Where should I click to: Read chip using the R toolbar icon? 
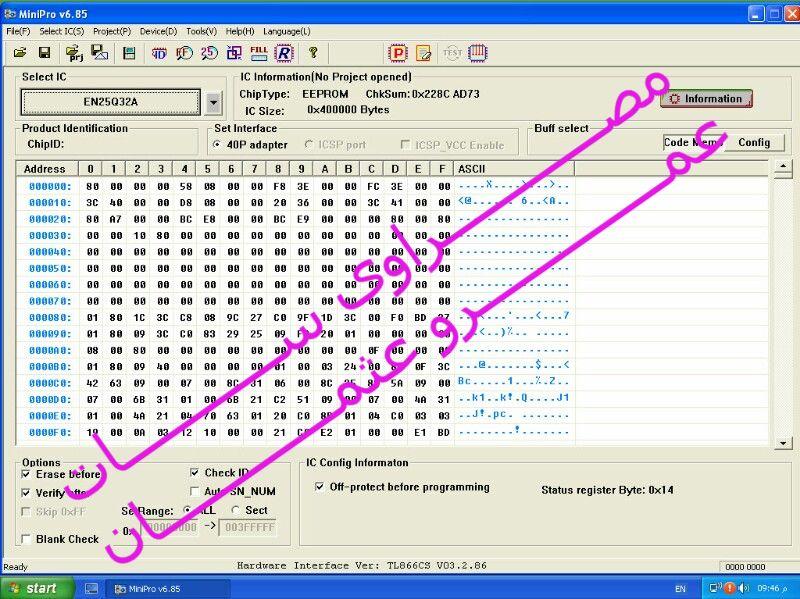[x=284, y=53]
